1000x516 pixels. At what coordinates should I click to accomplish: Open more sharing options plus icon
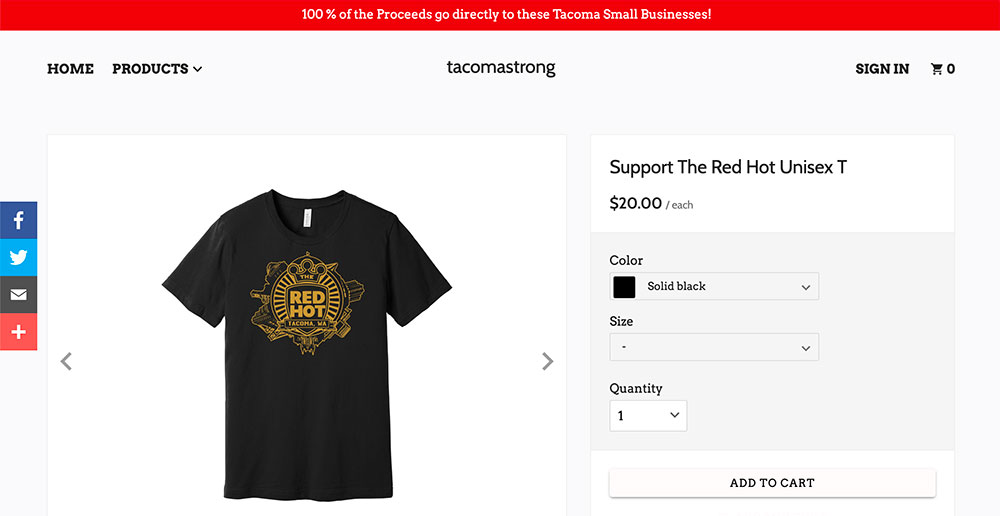(18, 332)
